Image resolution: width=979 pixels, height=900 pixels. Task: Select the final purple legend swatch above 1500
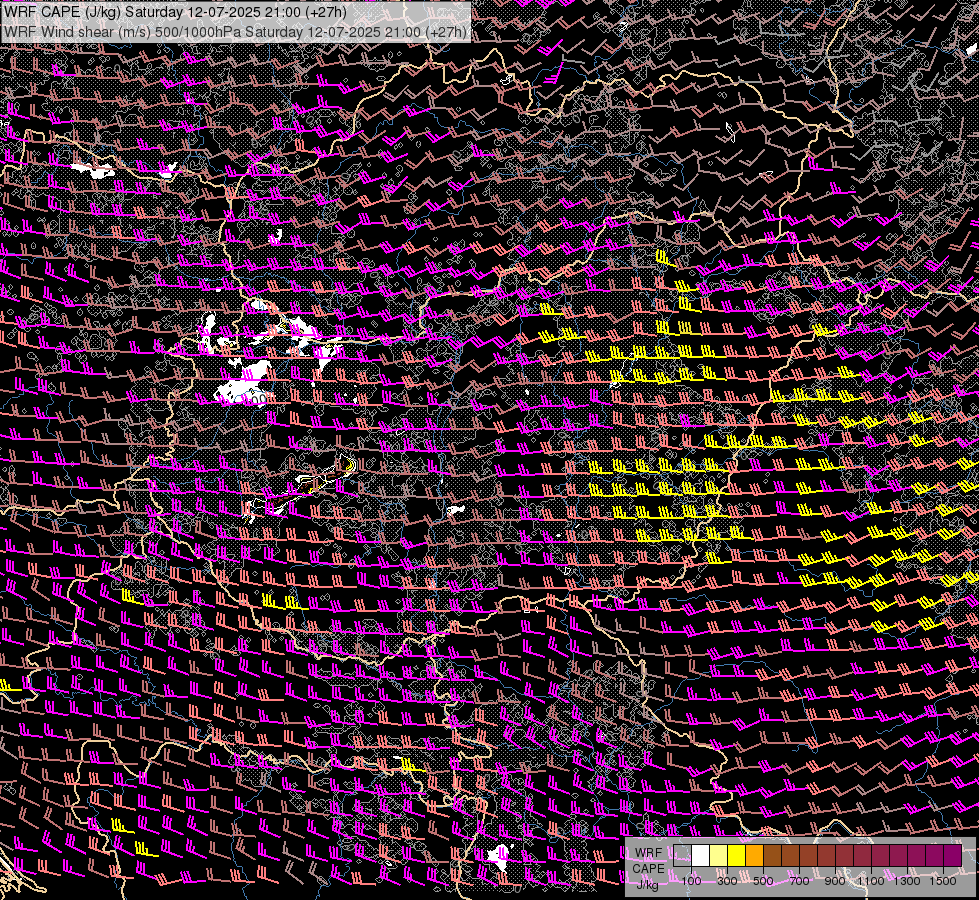(953, 855)
